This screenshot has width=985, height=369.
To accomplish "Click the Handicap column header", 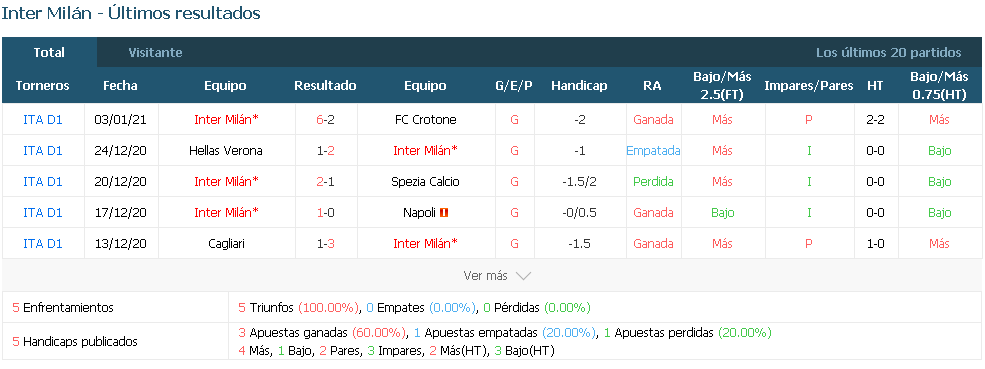I will tap(579, 86).
